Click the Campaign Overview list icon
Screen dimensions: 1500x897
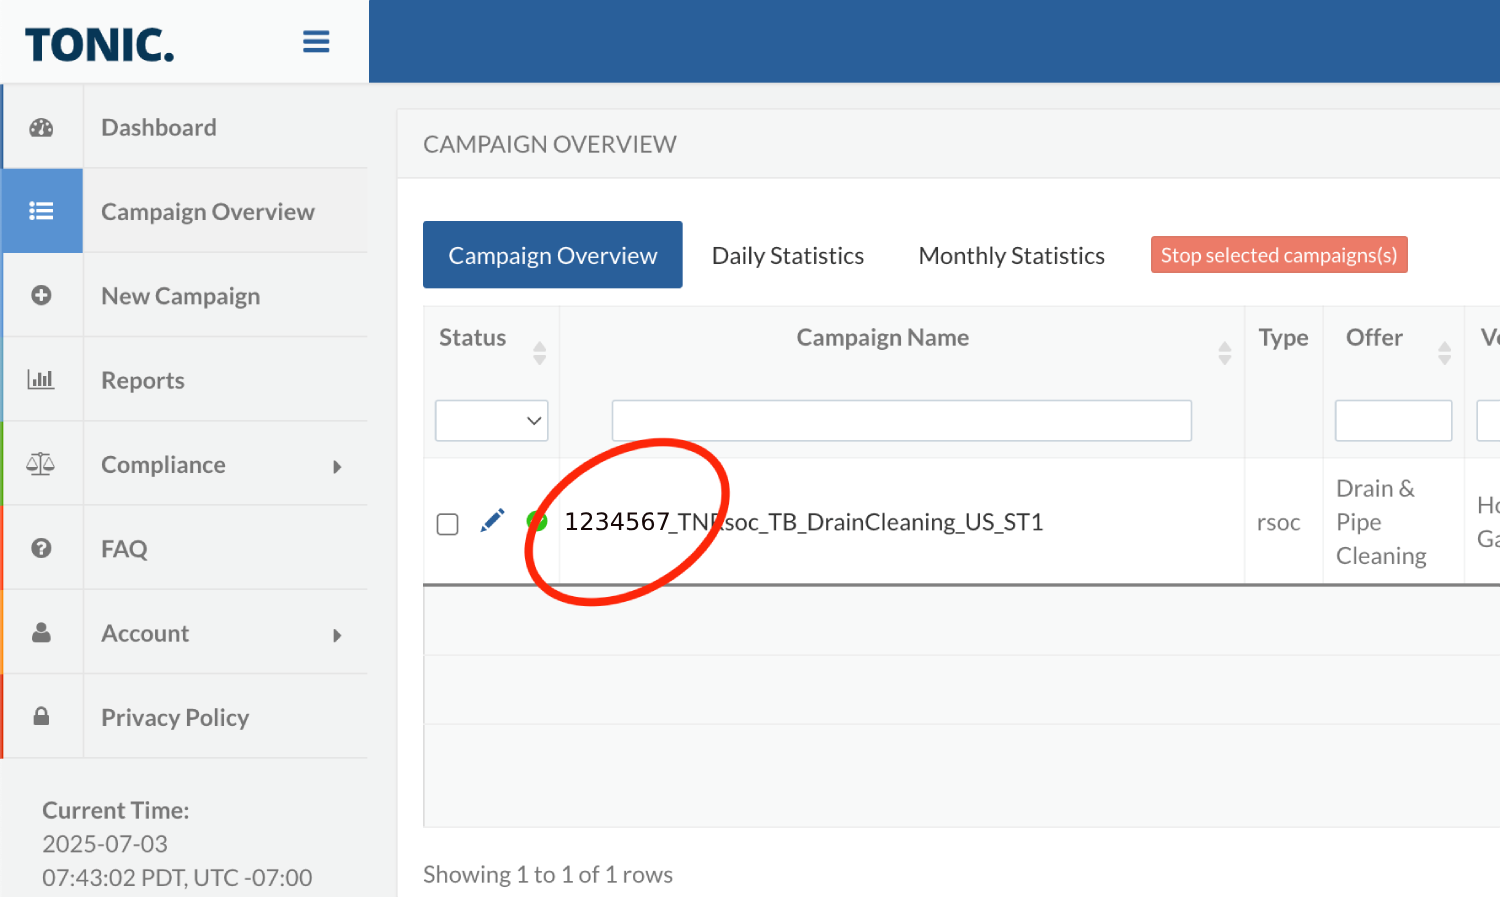(41, 211)
